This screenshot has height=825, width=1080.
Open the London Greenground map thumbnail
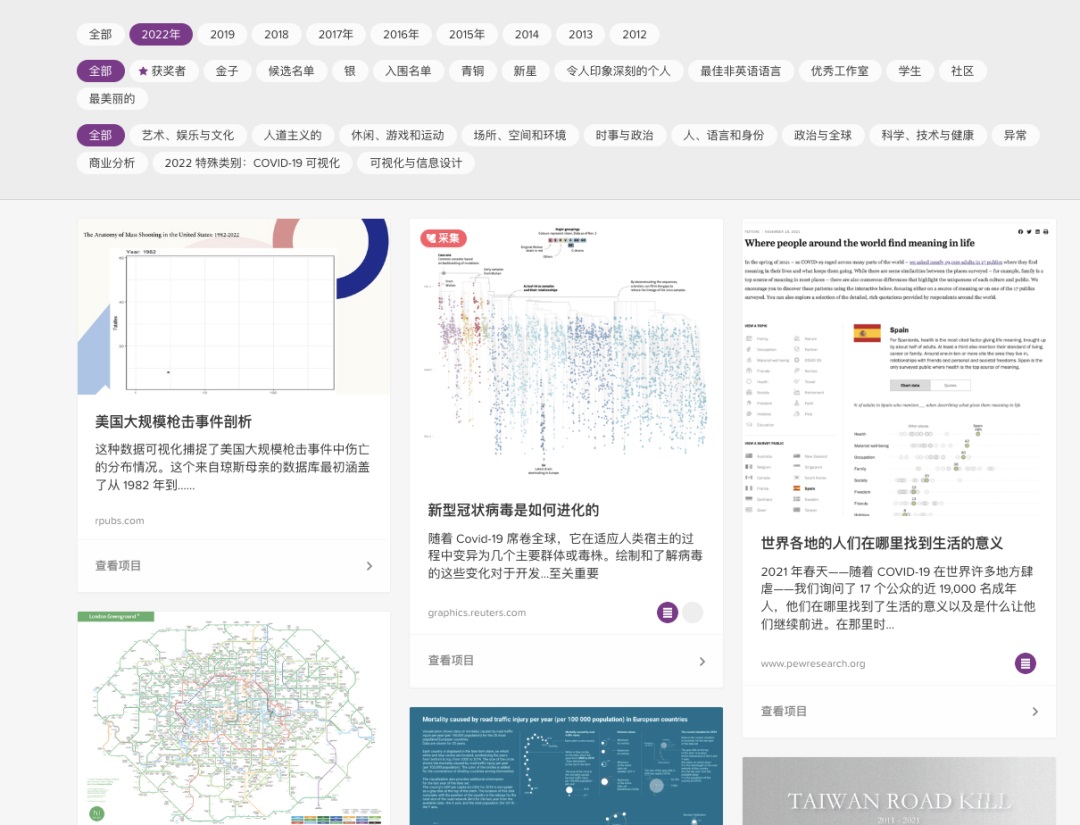point(233,718)
